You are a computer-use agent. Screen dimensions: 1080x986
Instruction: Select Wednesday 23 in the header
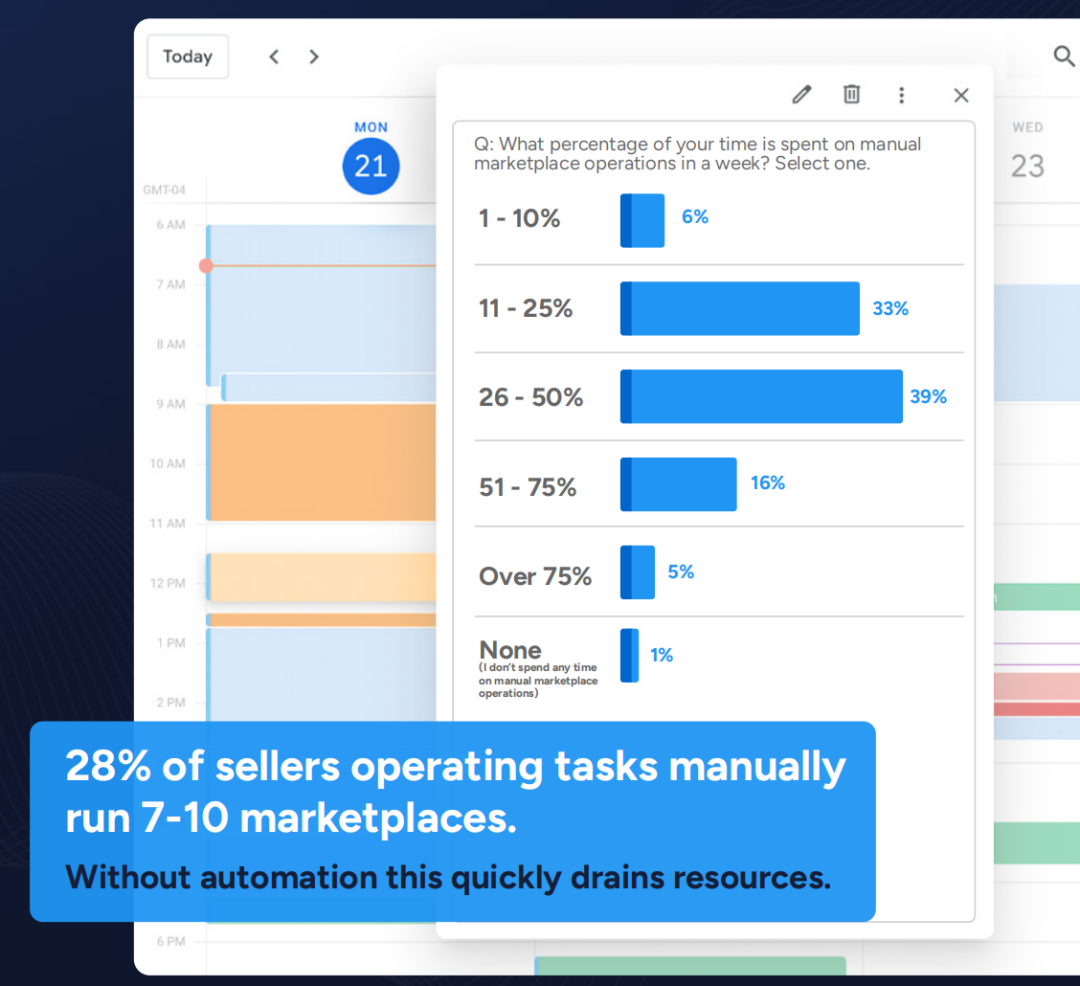pyautogui.click(x=1027, y=165)
